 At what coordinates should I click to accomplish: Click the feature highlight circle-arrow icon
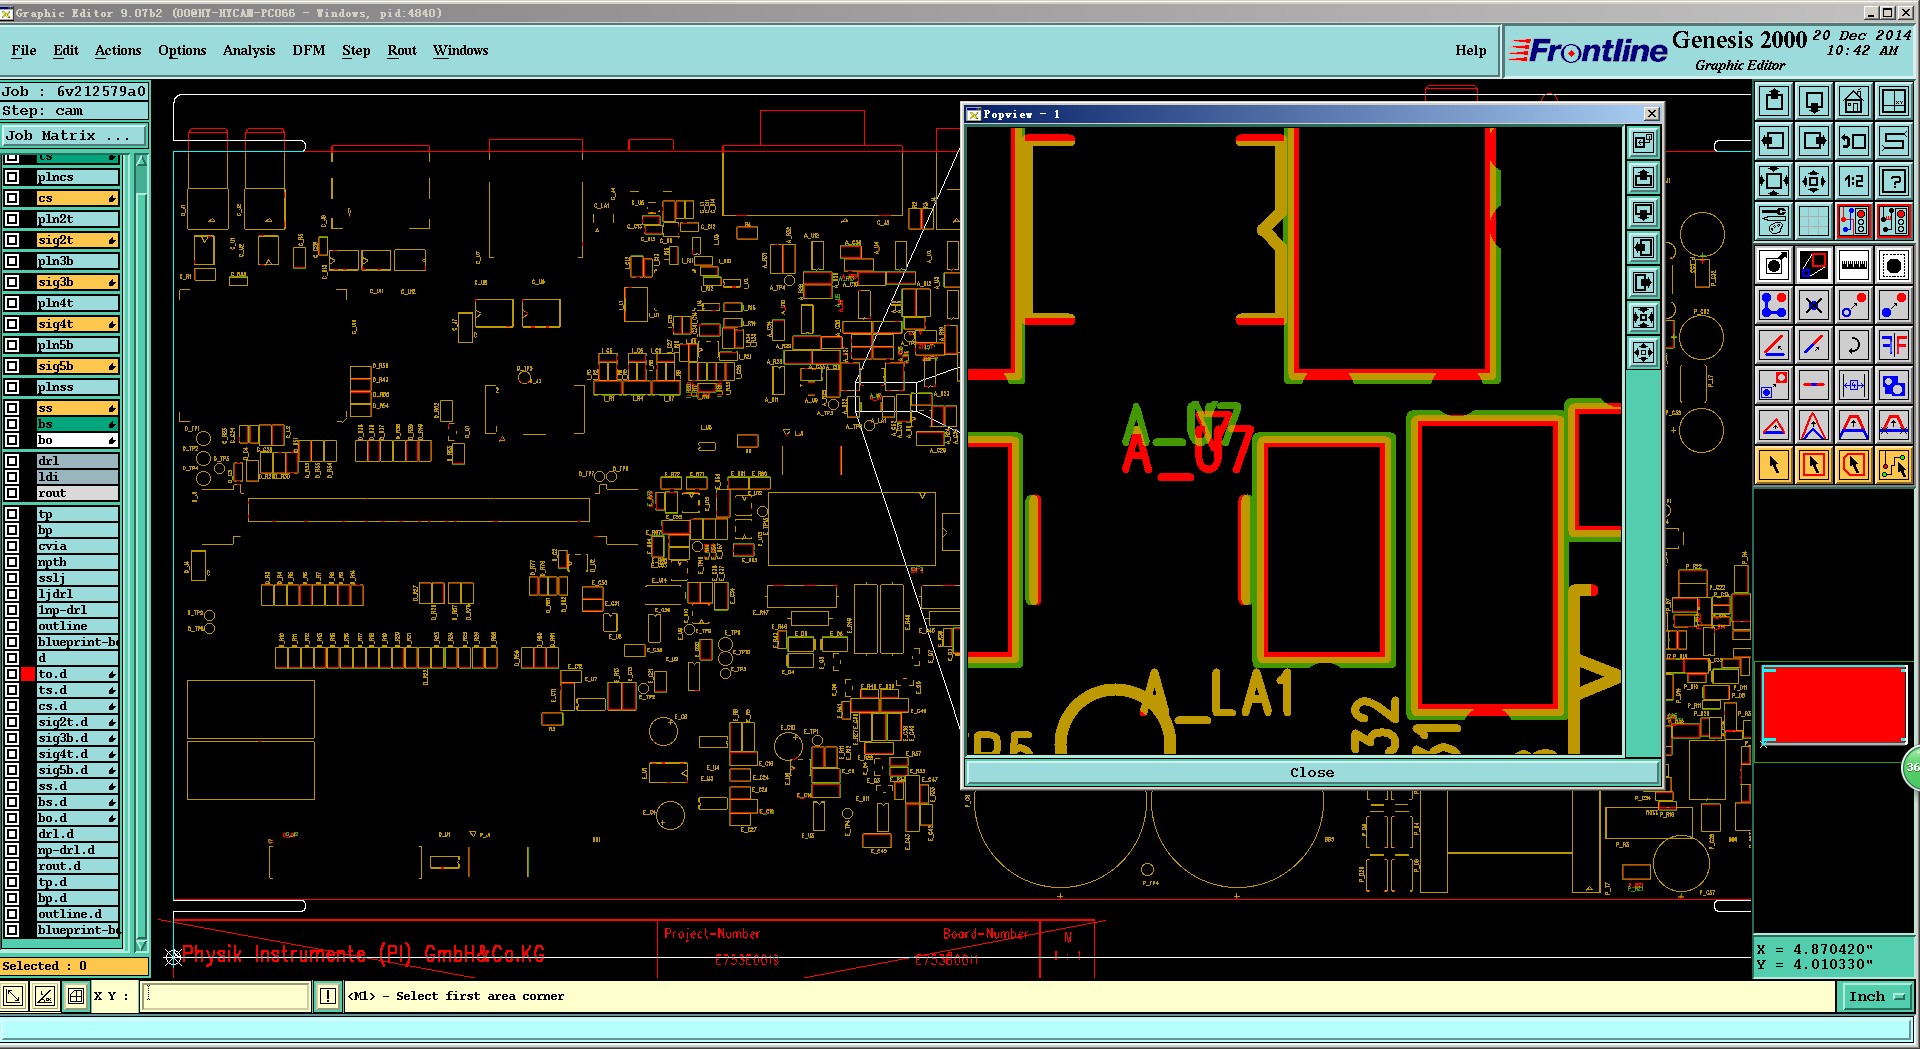click(1774, 265)
